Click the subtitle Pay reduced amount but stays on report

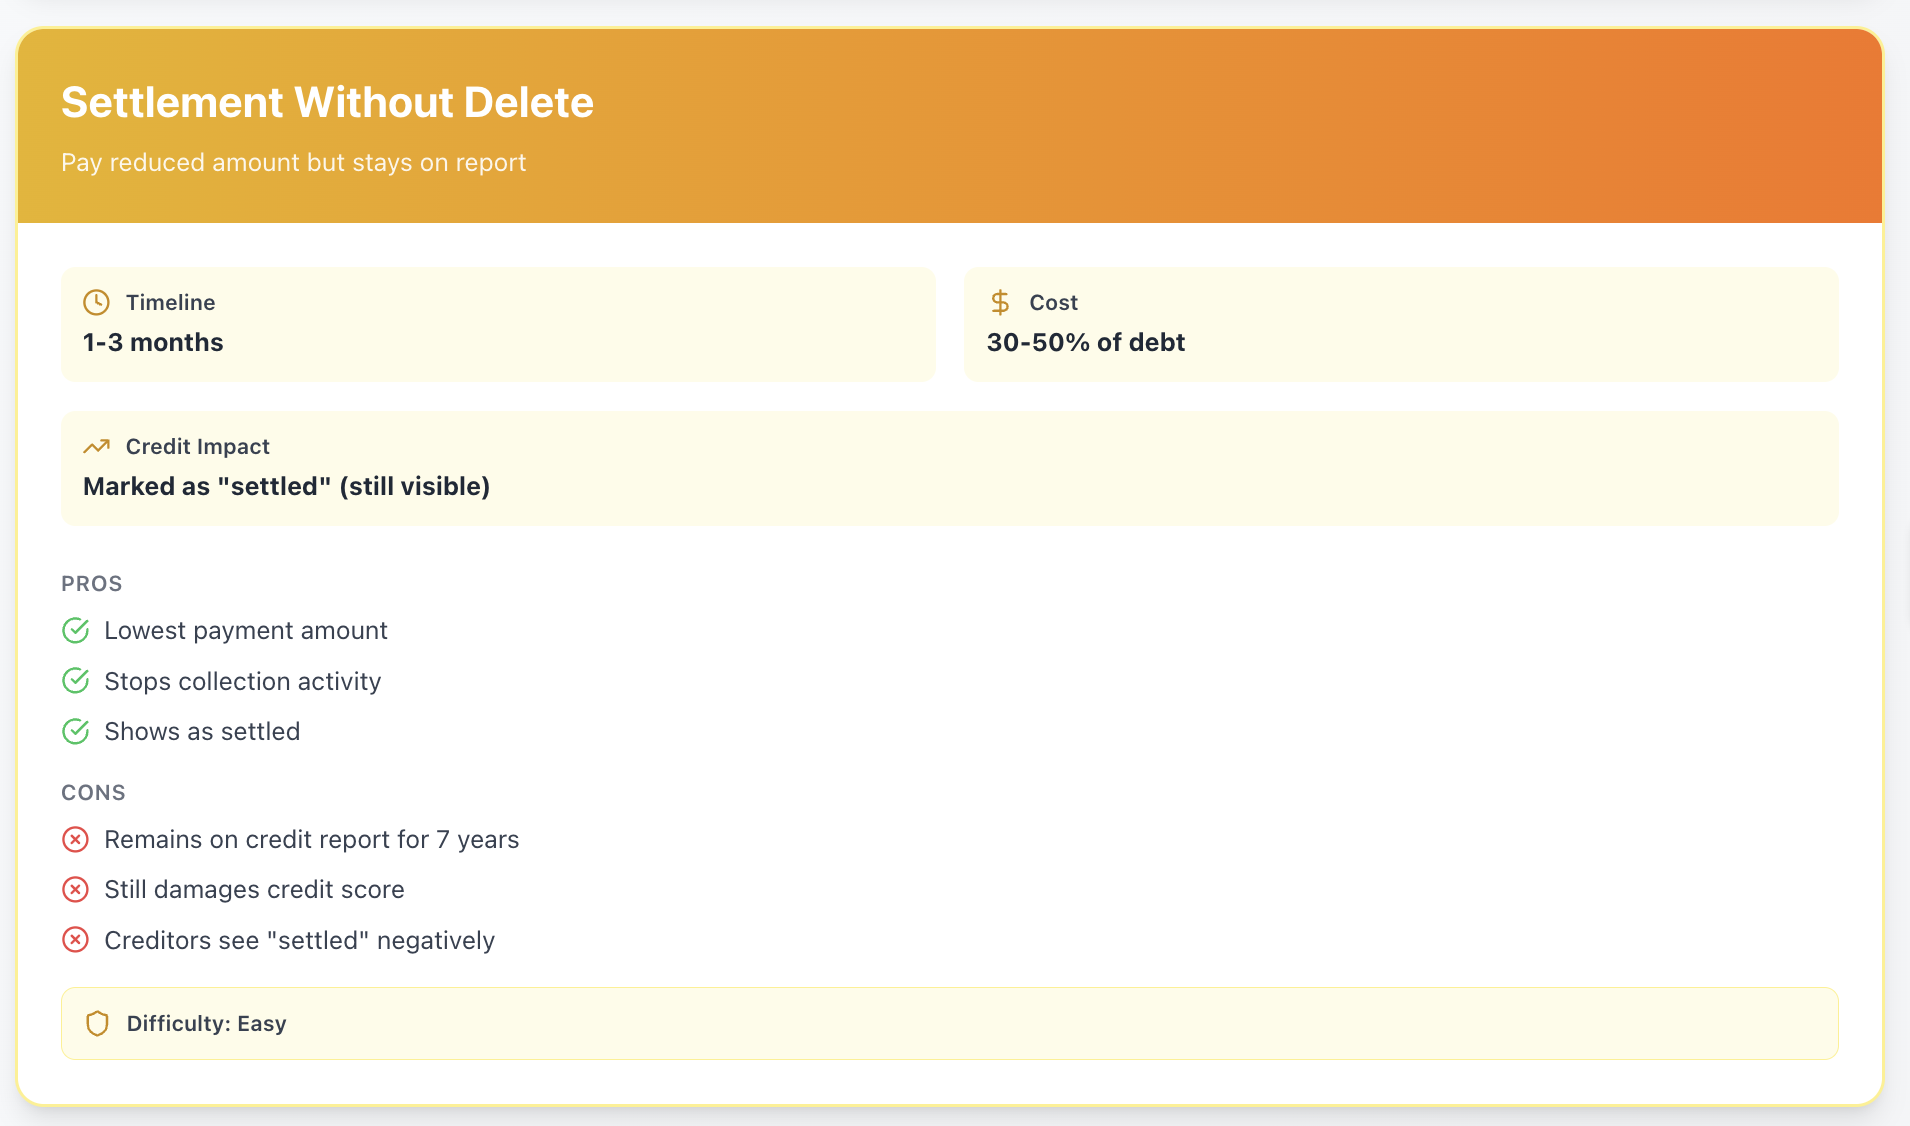tap(293, 162)
